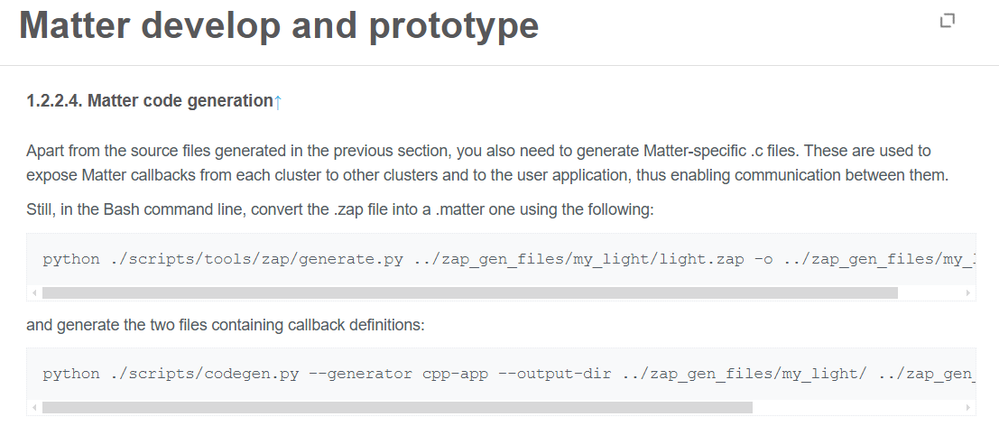Click left arrow of generate.py code scrollbar

click(x=34, y=293)
